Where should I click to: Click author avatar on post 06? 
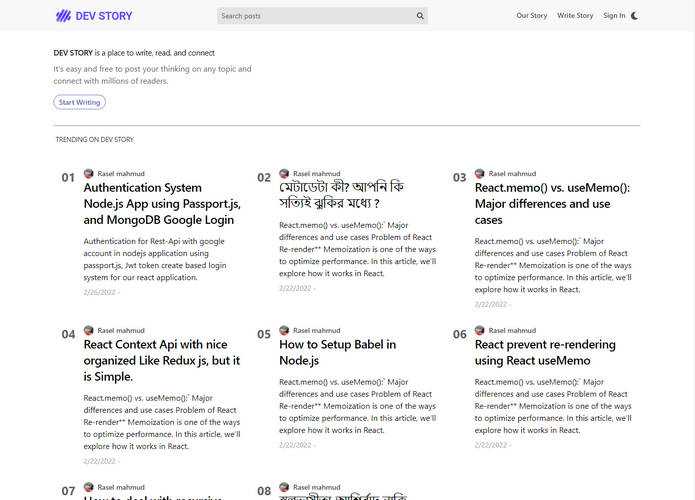(x=480, y=330)
